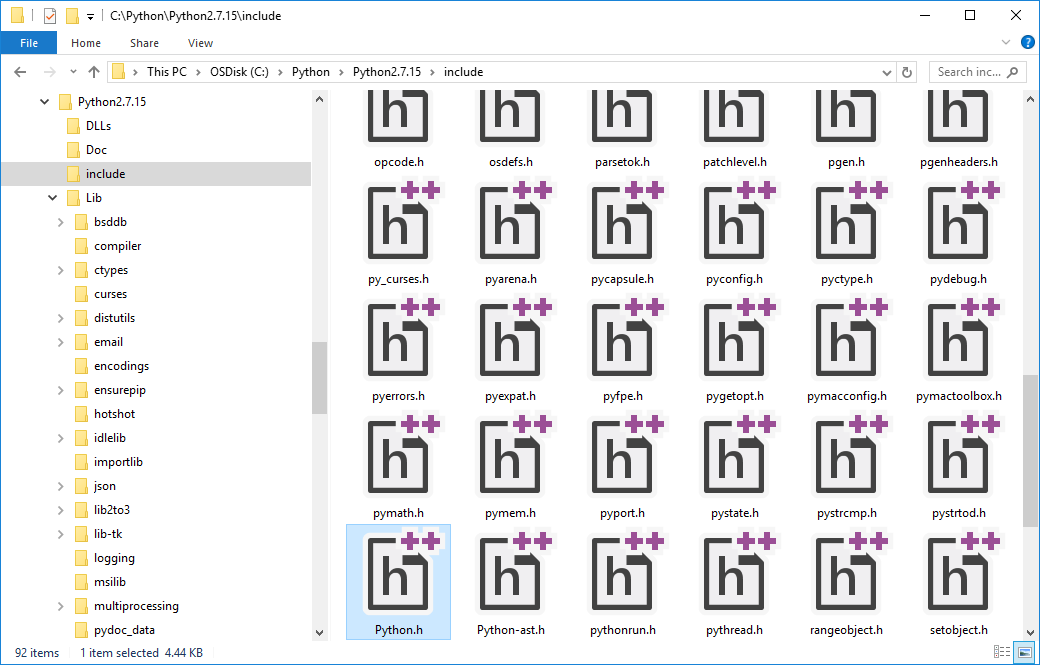Collapse the Python2.7.15 tree node
Screen dimensions: 1040x665
point(44,101)
